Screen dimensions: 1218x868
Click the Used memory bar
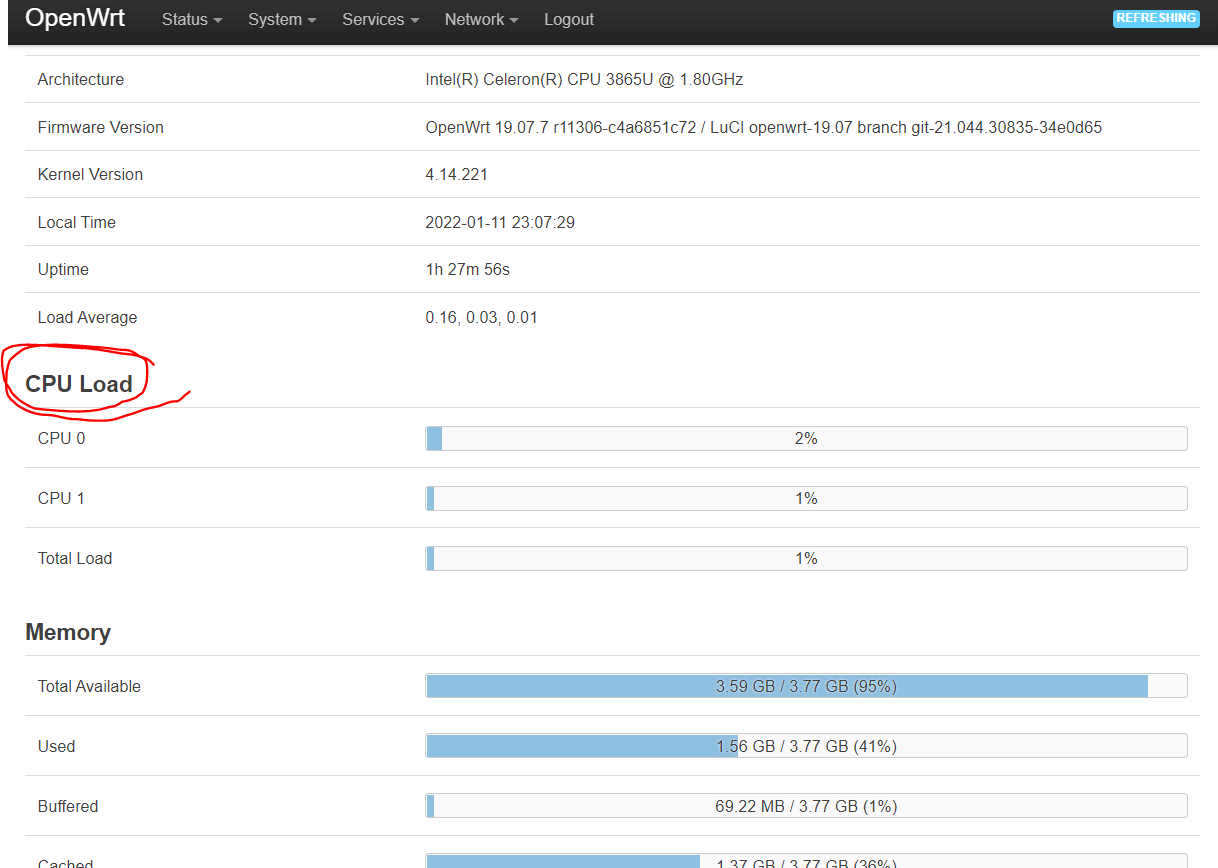[x=806, y=746]
